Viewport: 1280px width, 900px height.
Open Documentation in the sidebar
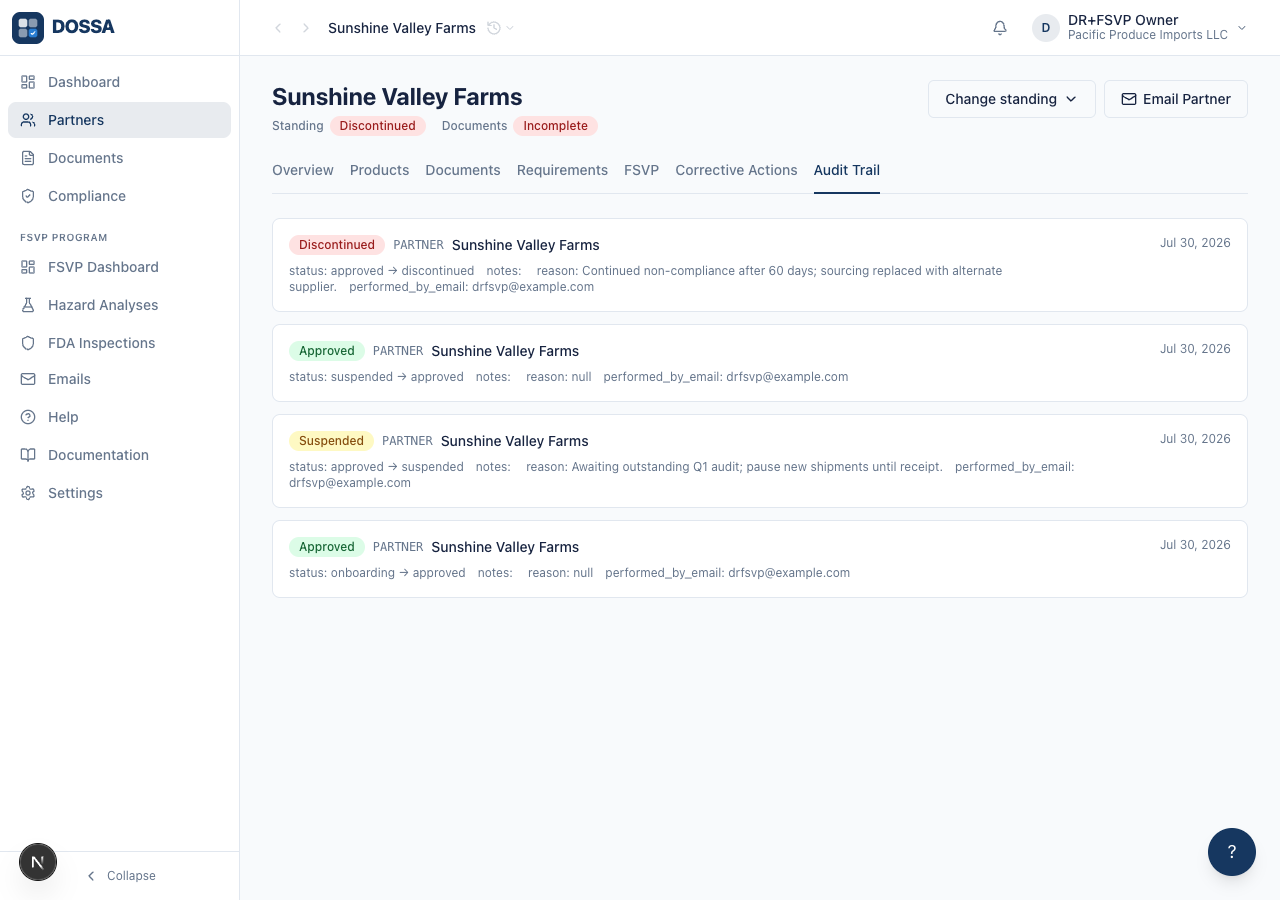[119, 455]
